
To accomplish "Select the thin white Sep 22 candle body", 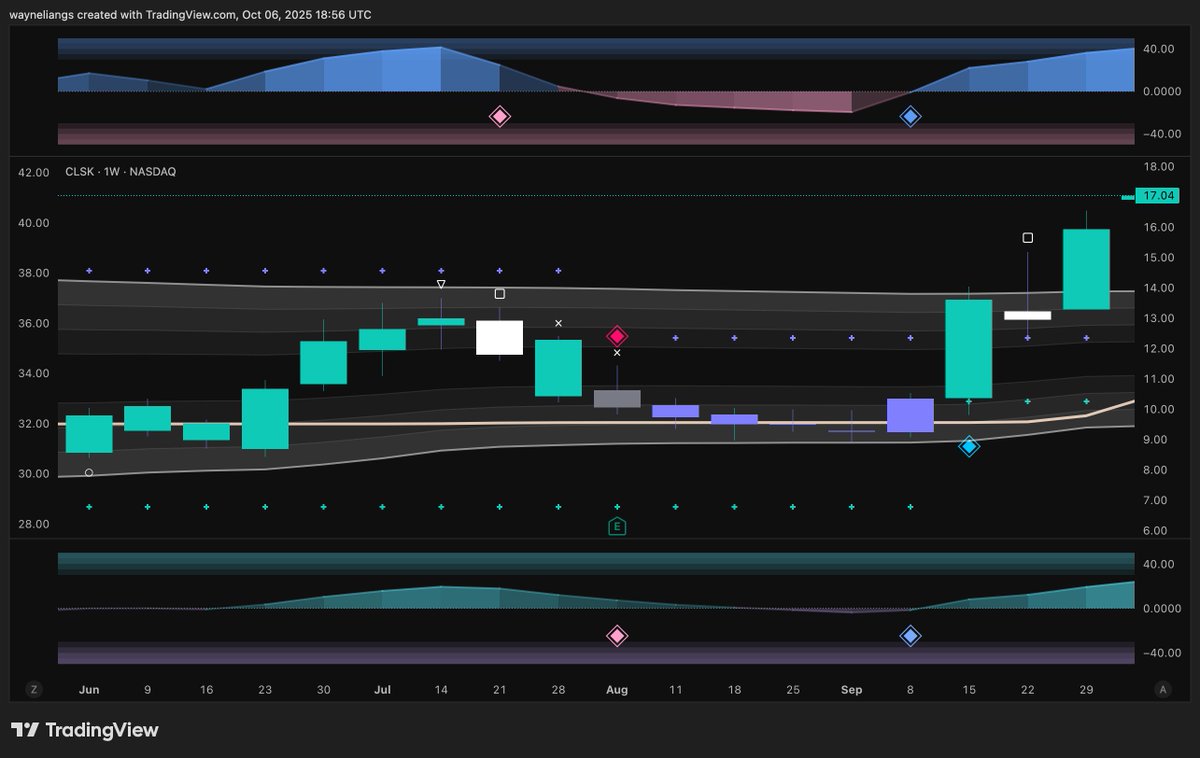I will pos(1027,316).
